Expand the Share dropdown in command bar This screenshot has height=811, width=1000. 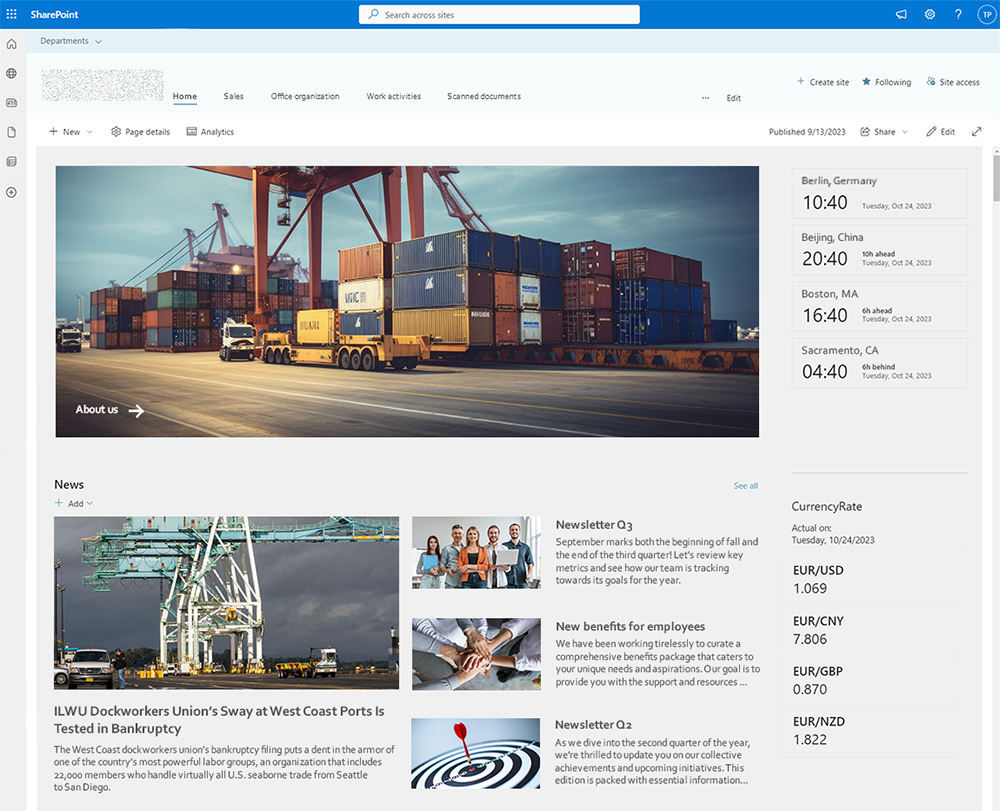884,132
